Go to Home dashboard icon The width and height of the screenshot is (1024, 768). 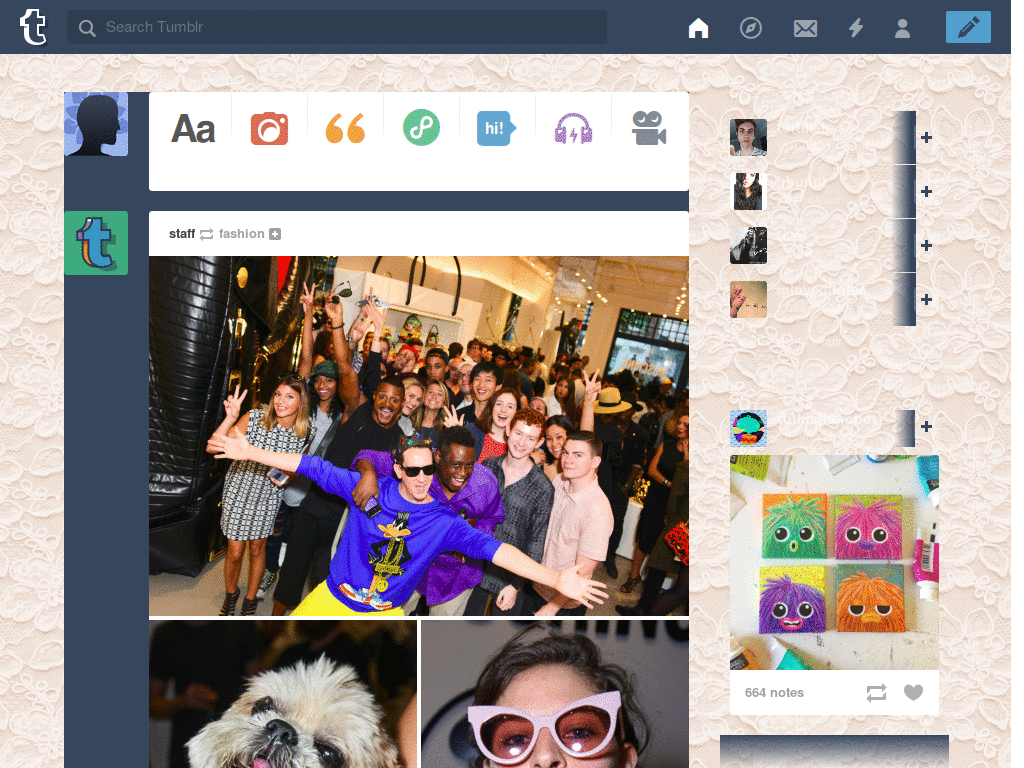click(x=698, y=27)
